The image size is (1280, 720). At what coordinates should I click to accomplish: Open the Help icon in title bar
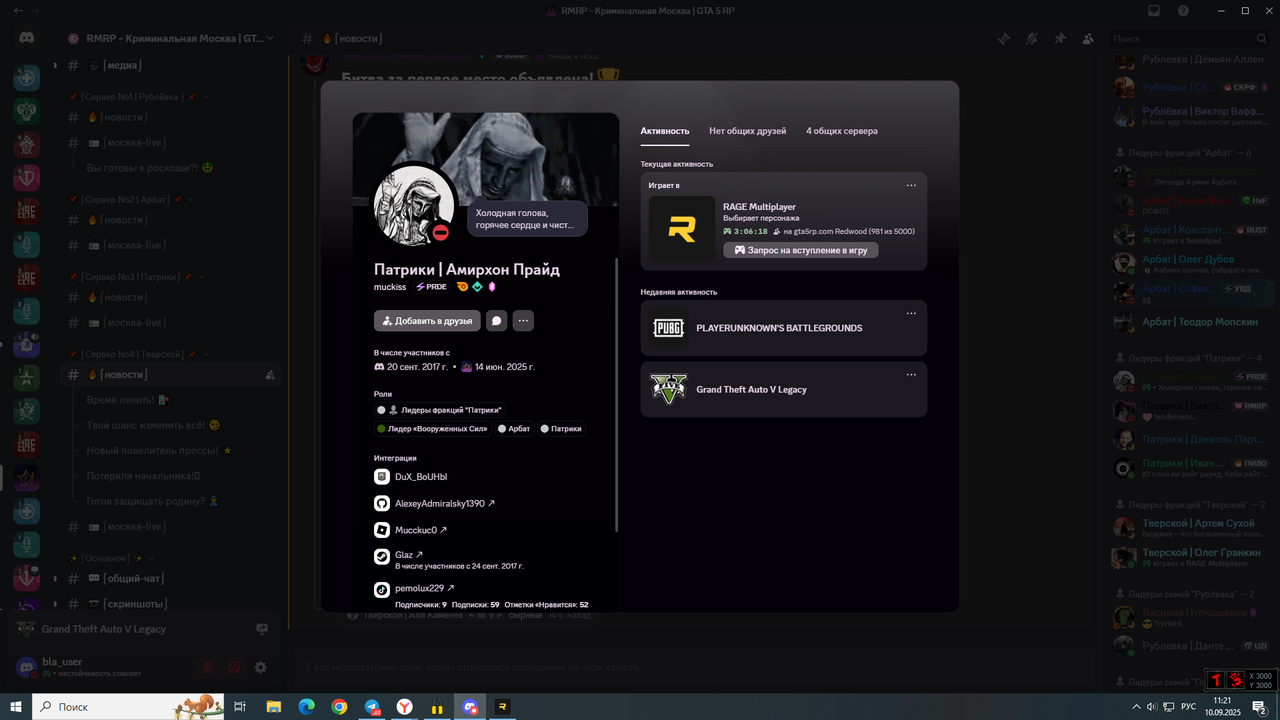[x=1184, y=10]
